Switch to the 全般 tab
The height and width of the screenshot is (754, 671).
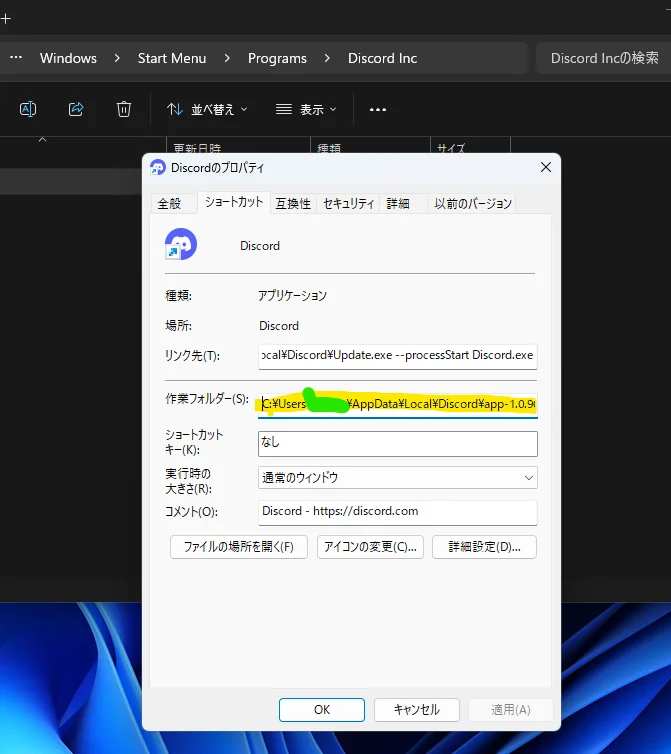(x=169, y=203)
